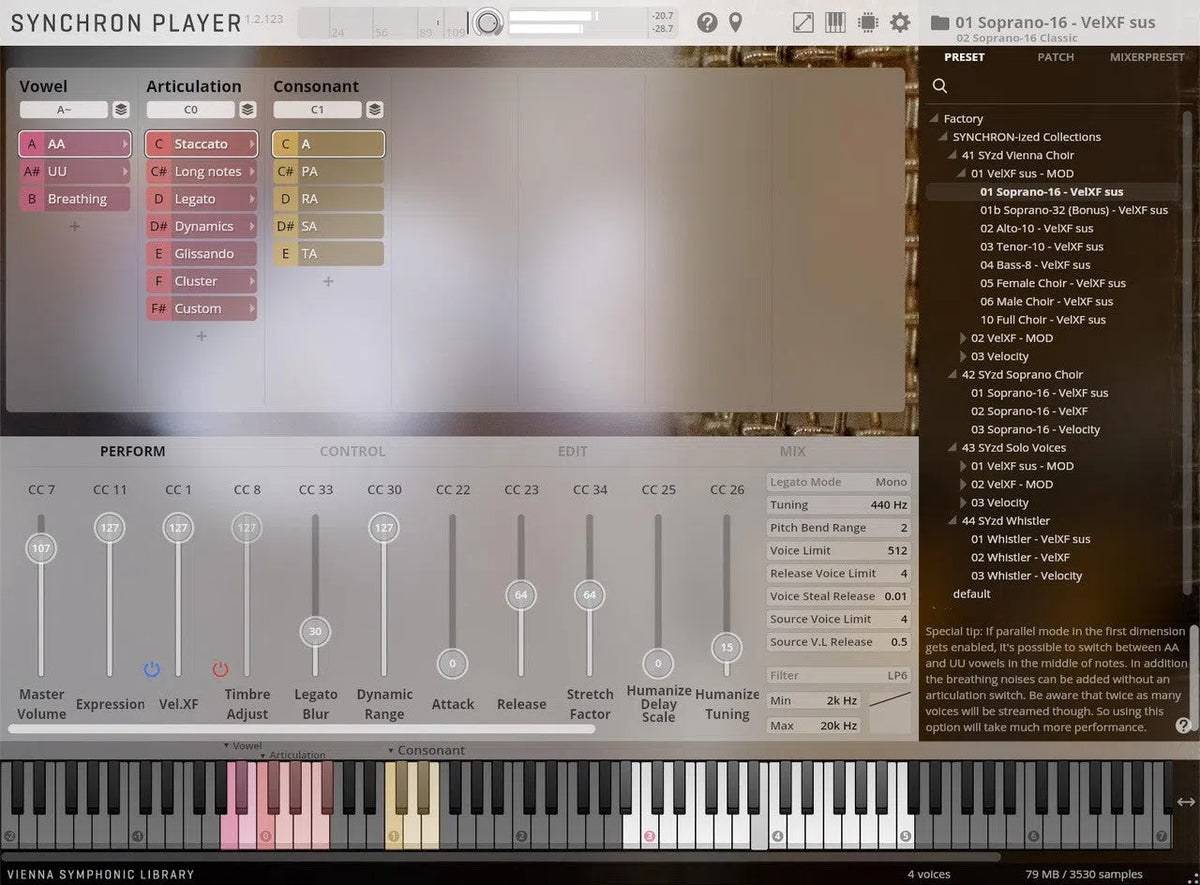Collapse the Factory tree node
This screenshot has width=1200, height=885.
(x=932, y=118)
